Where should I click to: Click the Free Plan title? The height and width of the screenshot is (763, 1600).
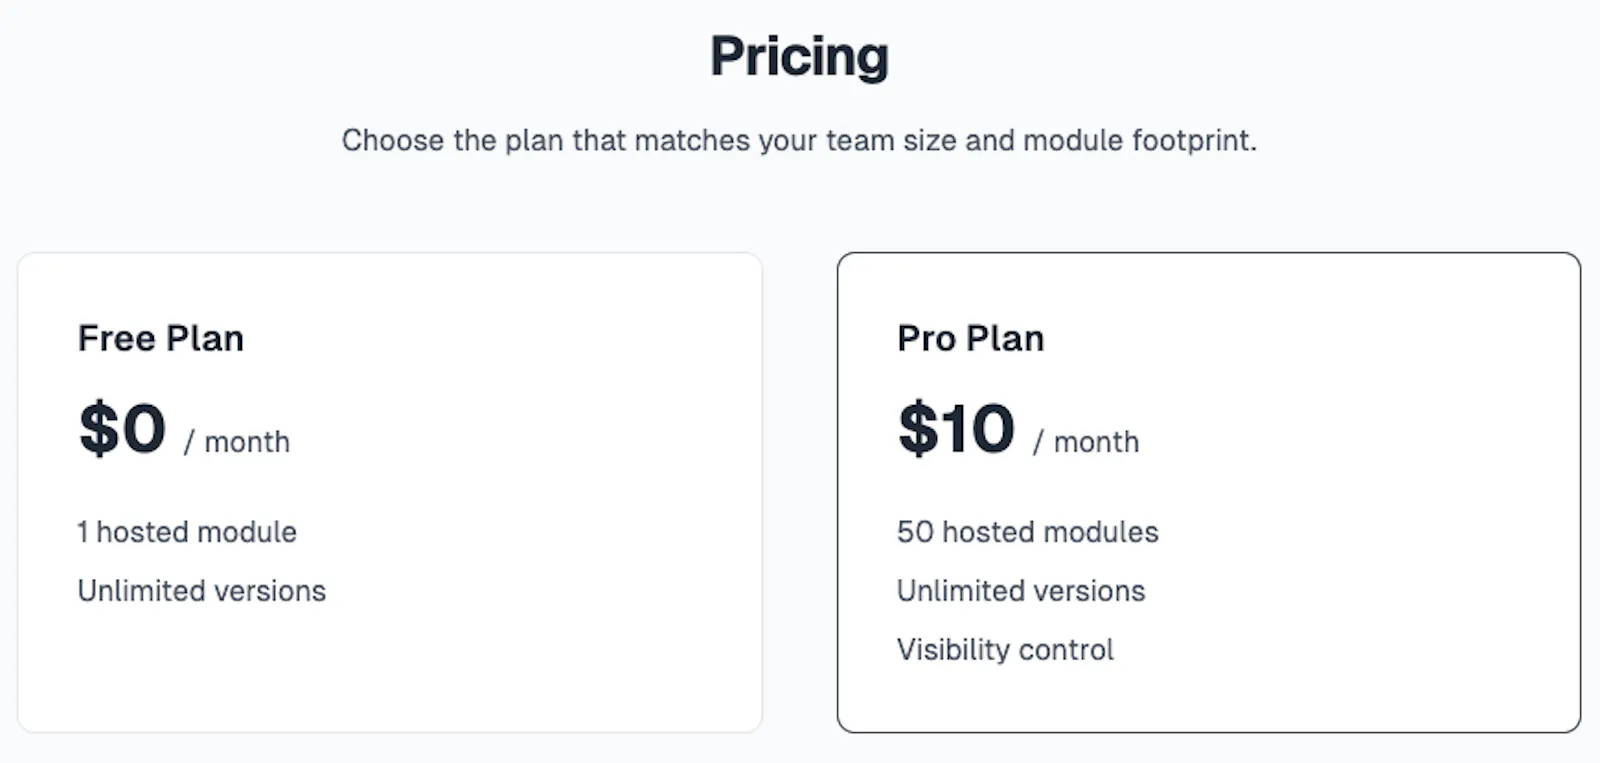pos(161,338)
